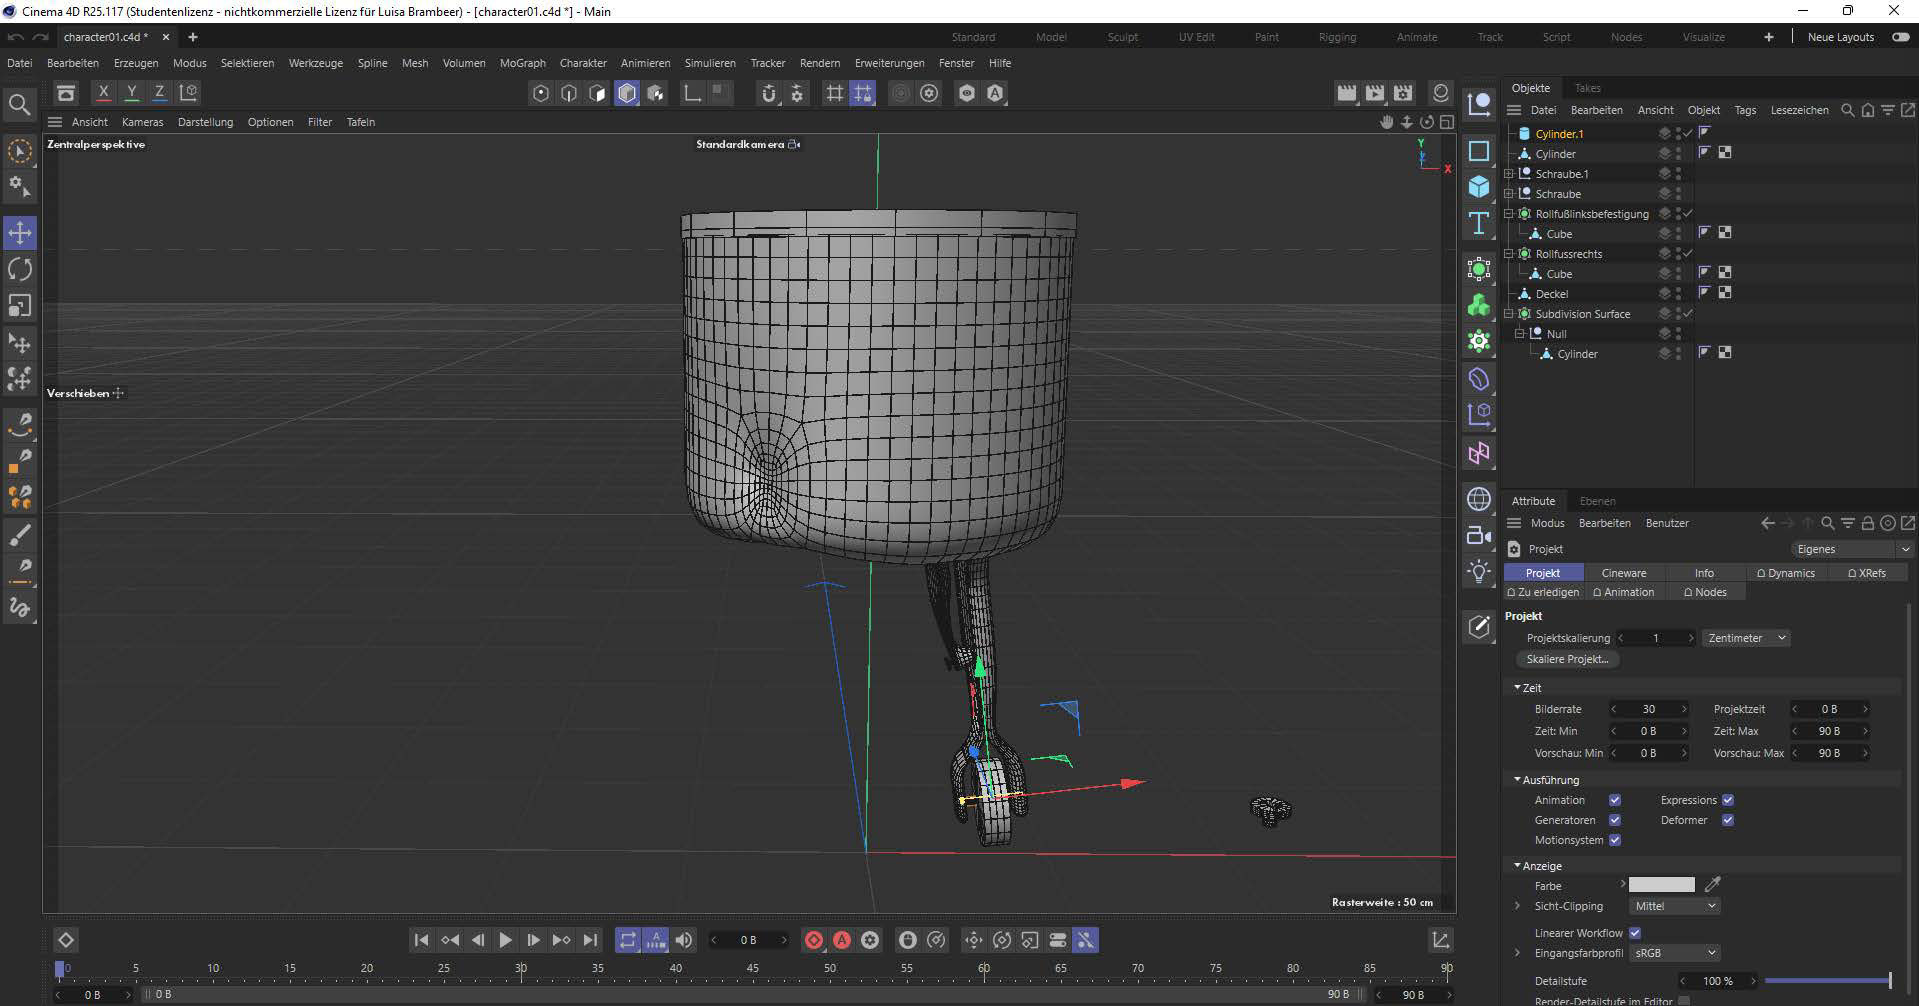Viewport: 1919px width, 1006px height.
Task: Open the Dynamics tab
Action: tap(1785, 573)
